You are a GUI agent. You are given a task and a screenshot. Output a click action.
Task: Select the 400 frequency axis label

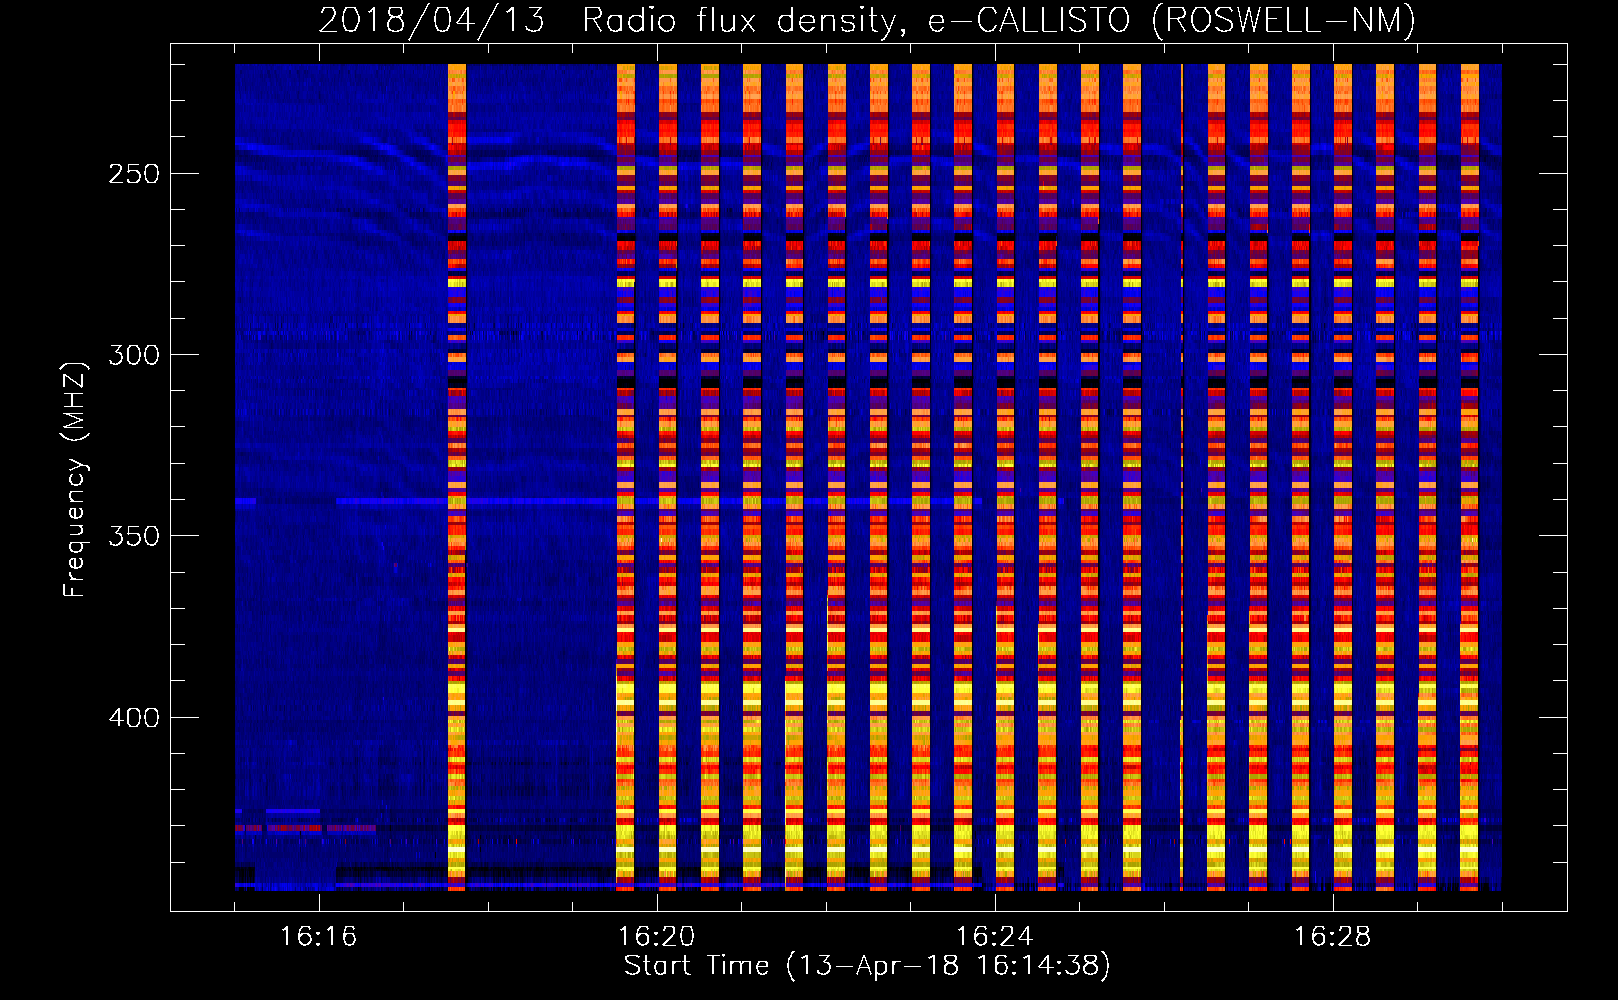(134, 718)
